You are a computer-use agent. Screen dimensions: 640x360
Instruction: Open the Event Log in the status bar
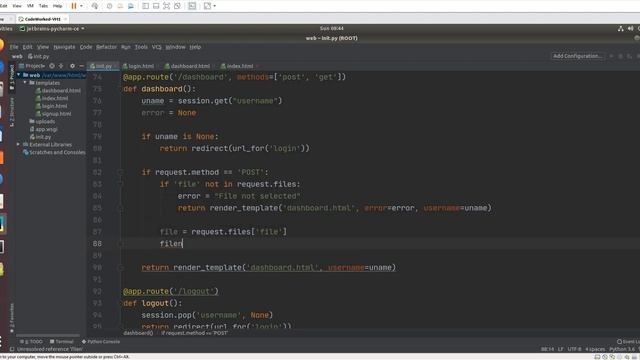628,342
